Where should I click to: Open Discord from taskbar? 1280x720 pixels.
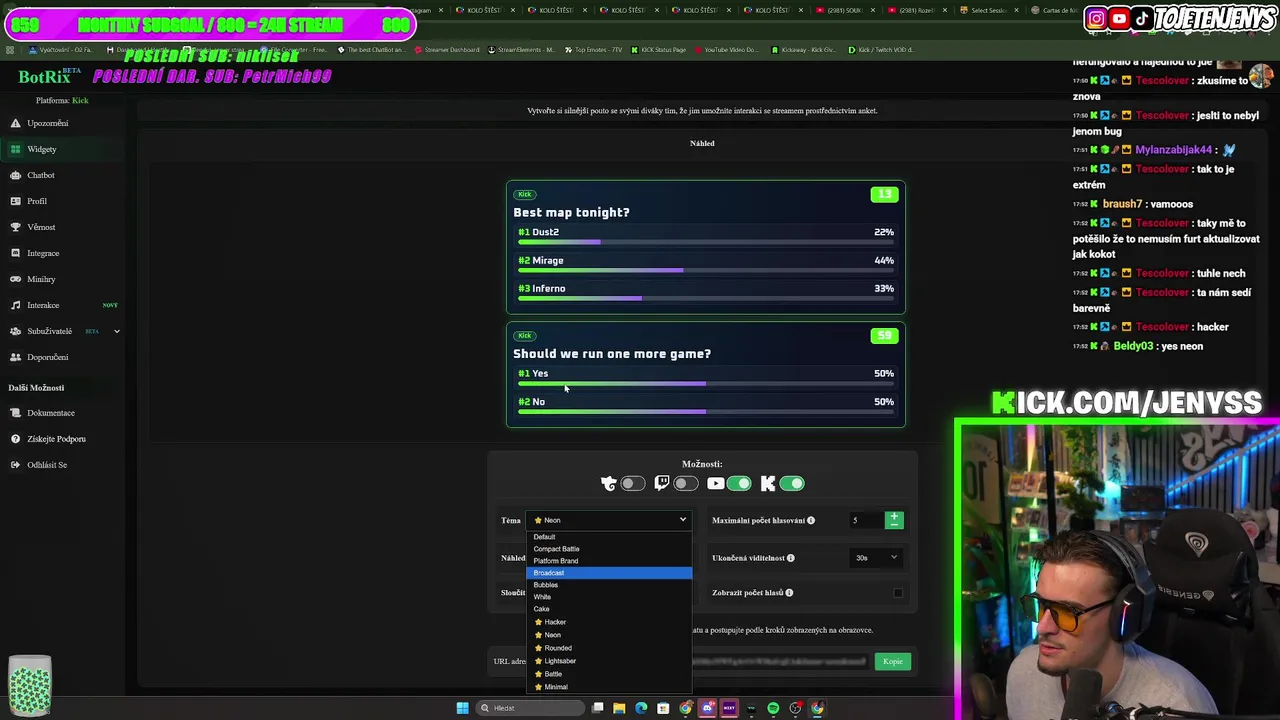707,708
